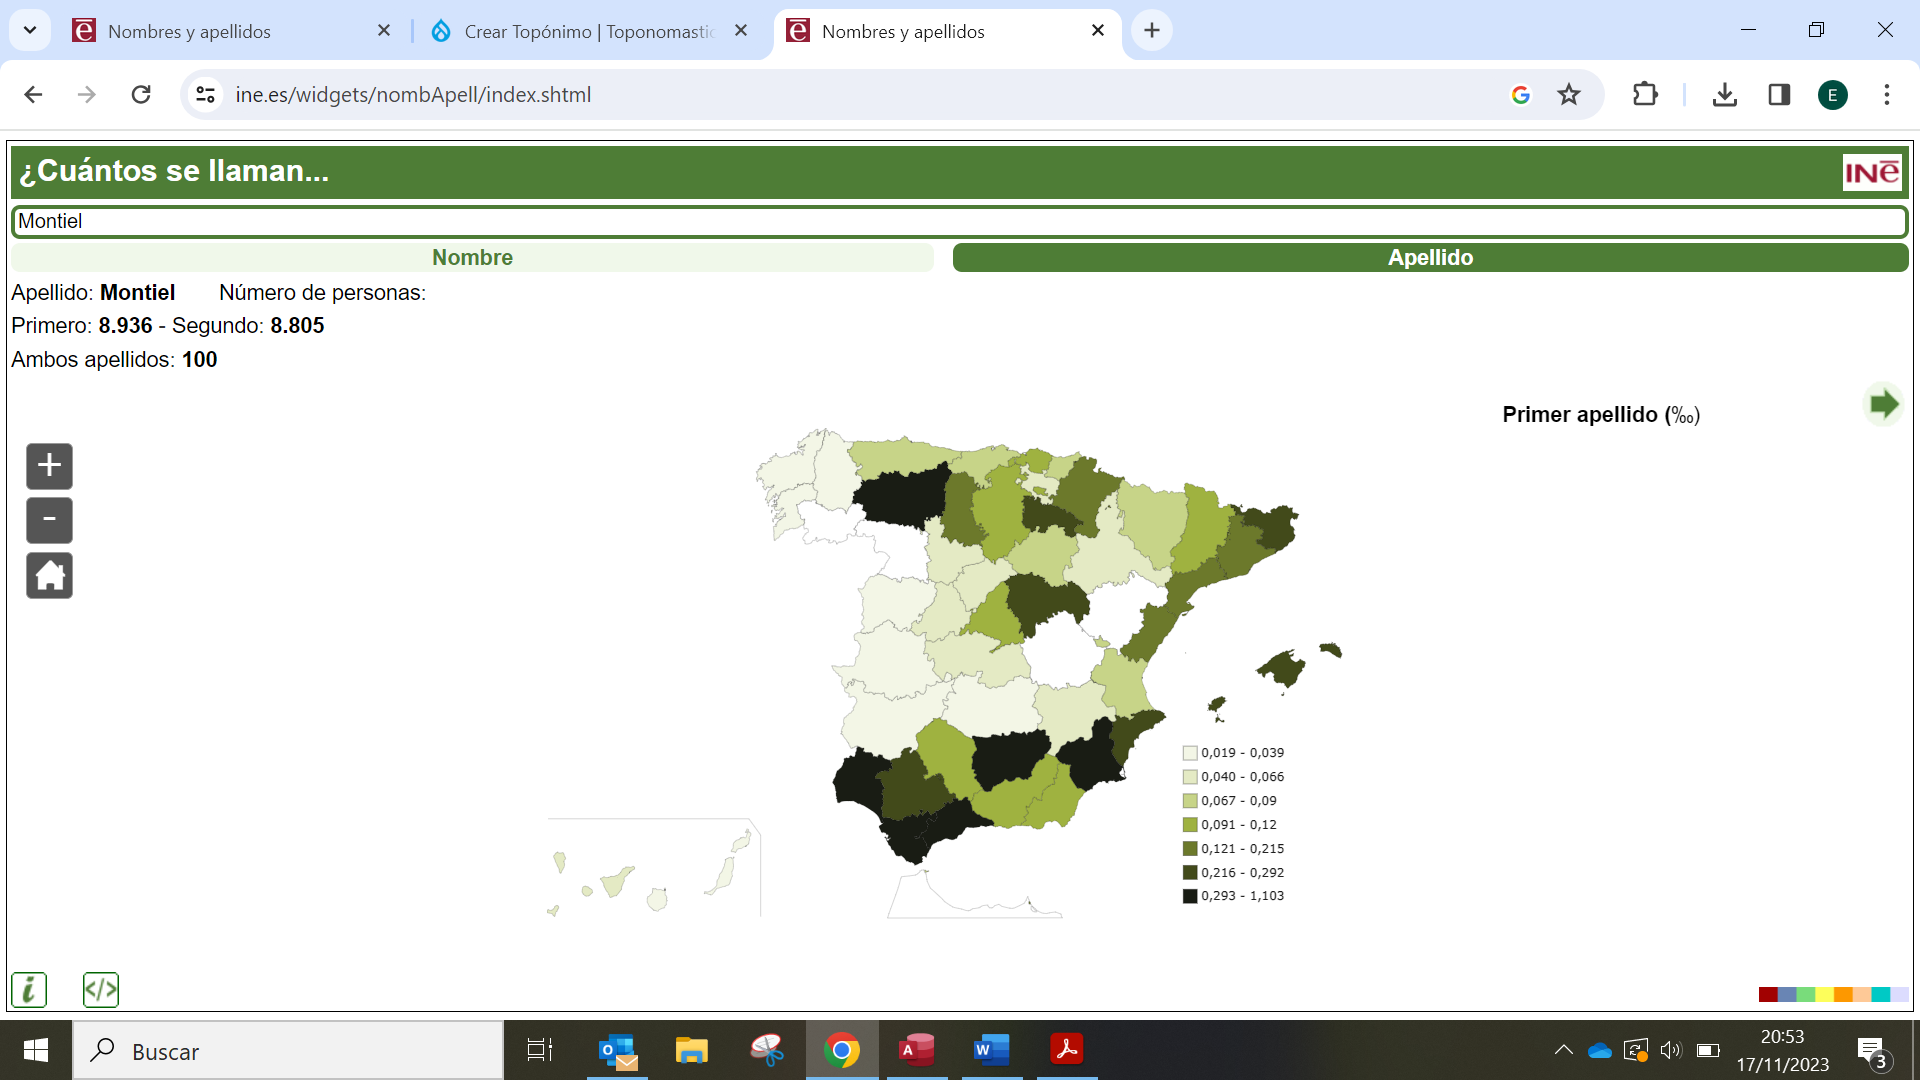
Task: Open the browser Extensions icon
Action: (1645, 94)
